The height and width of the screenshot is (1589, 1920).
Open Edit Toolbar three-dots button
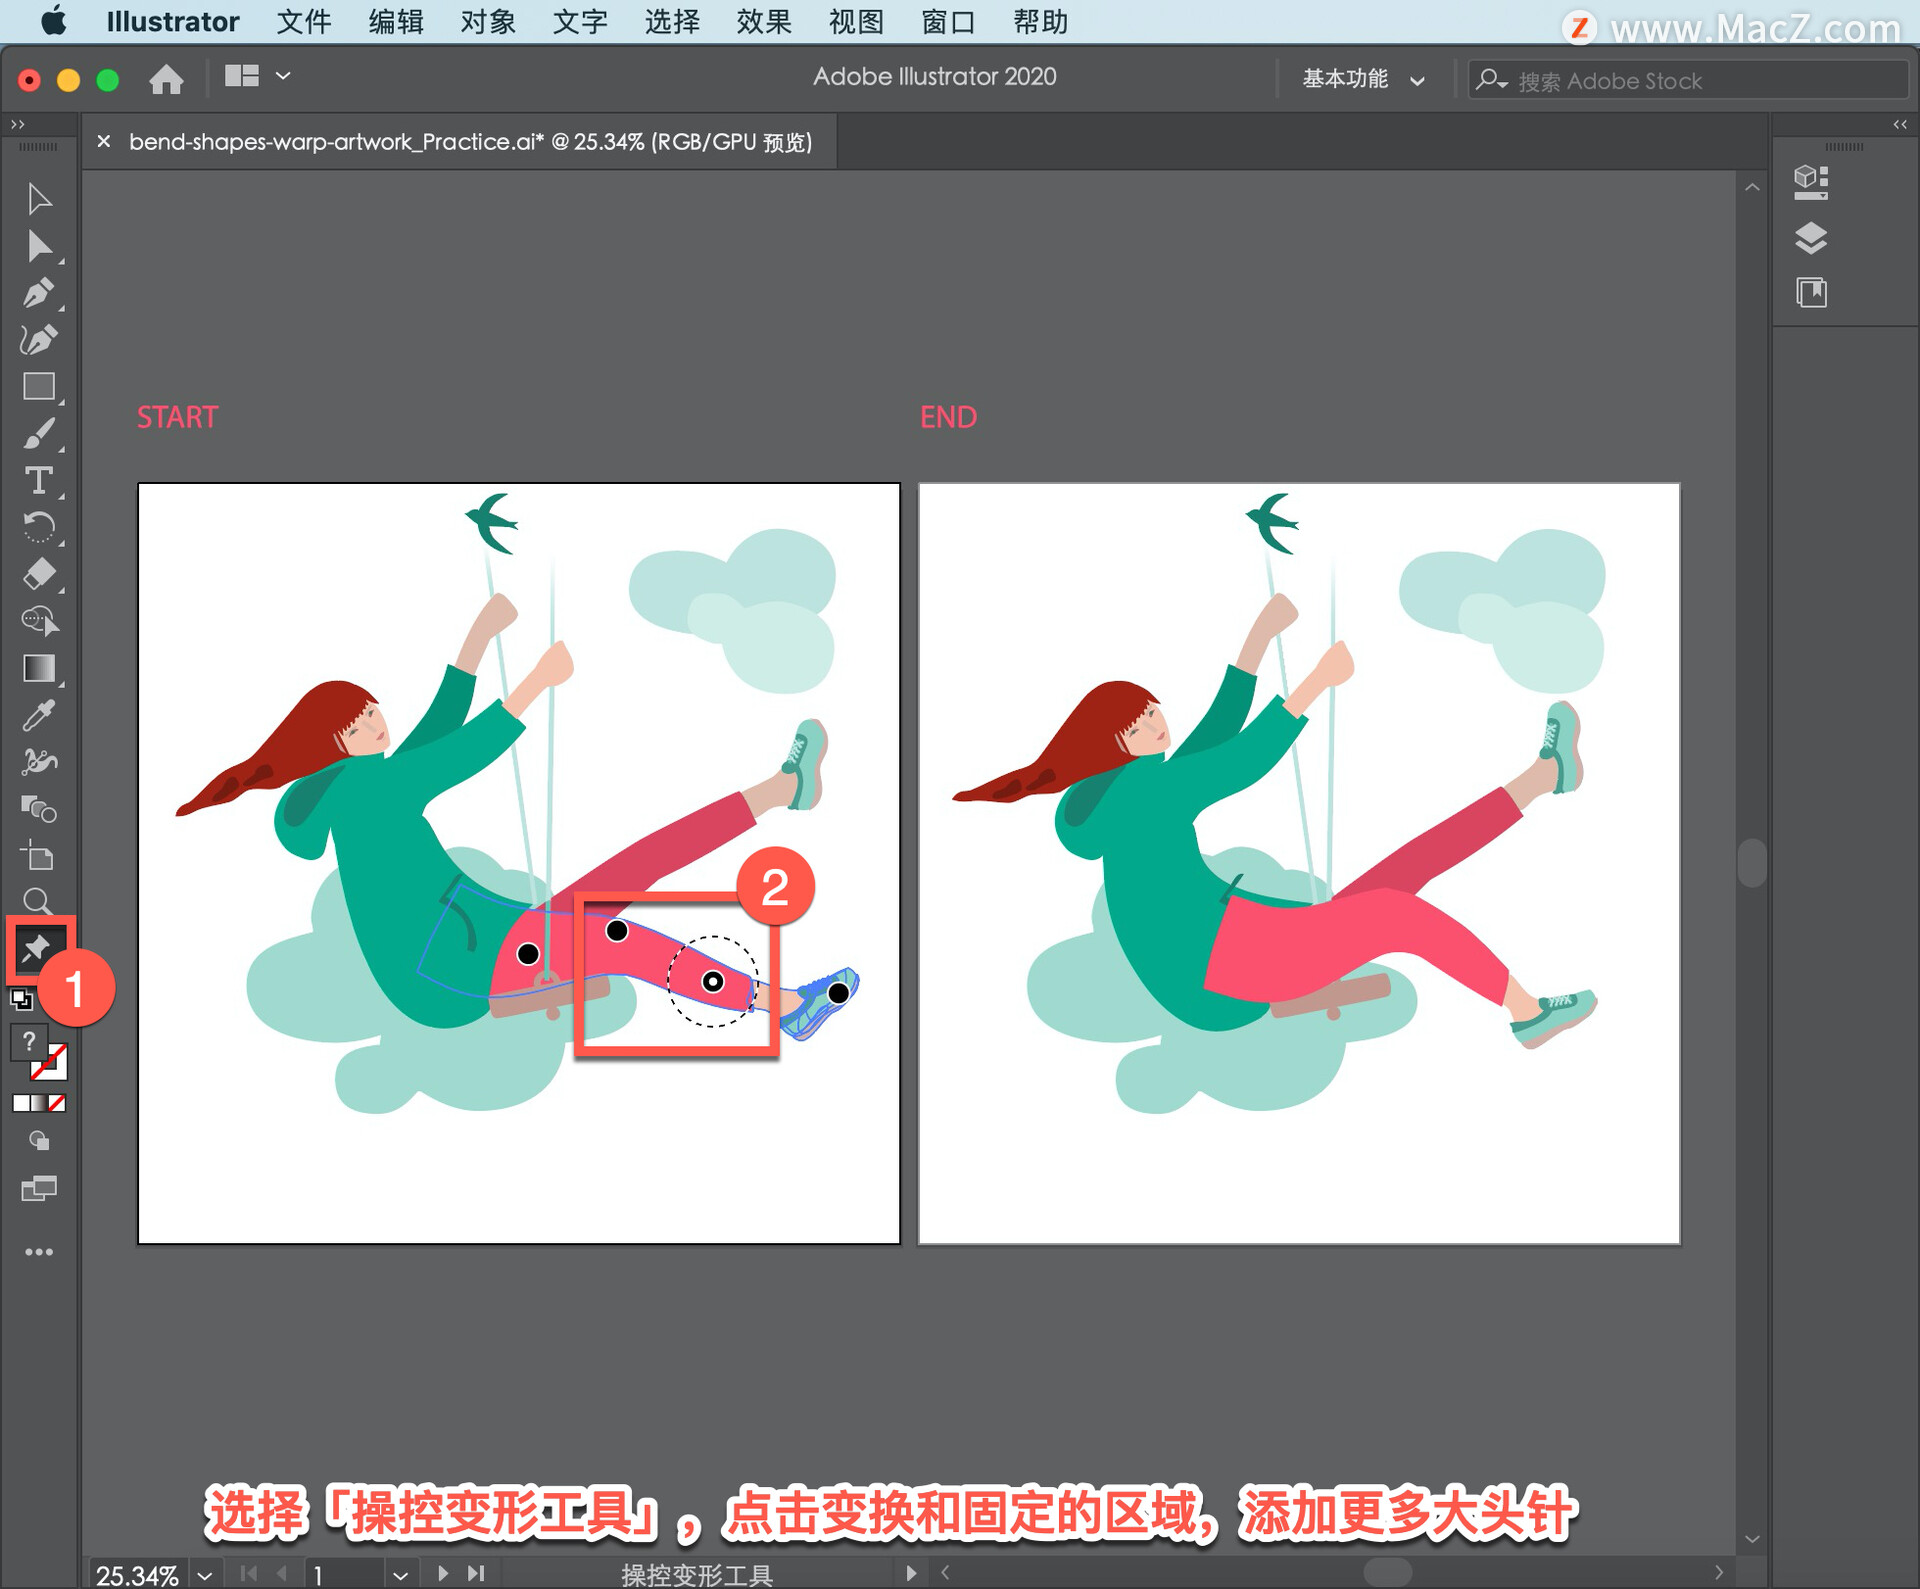coord(39,1252)
